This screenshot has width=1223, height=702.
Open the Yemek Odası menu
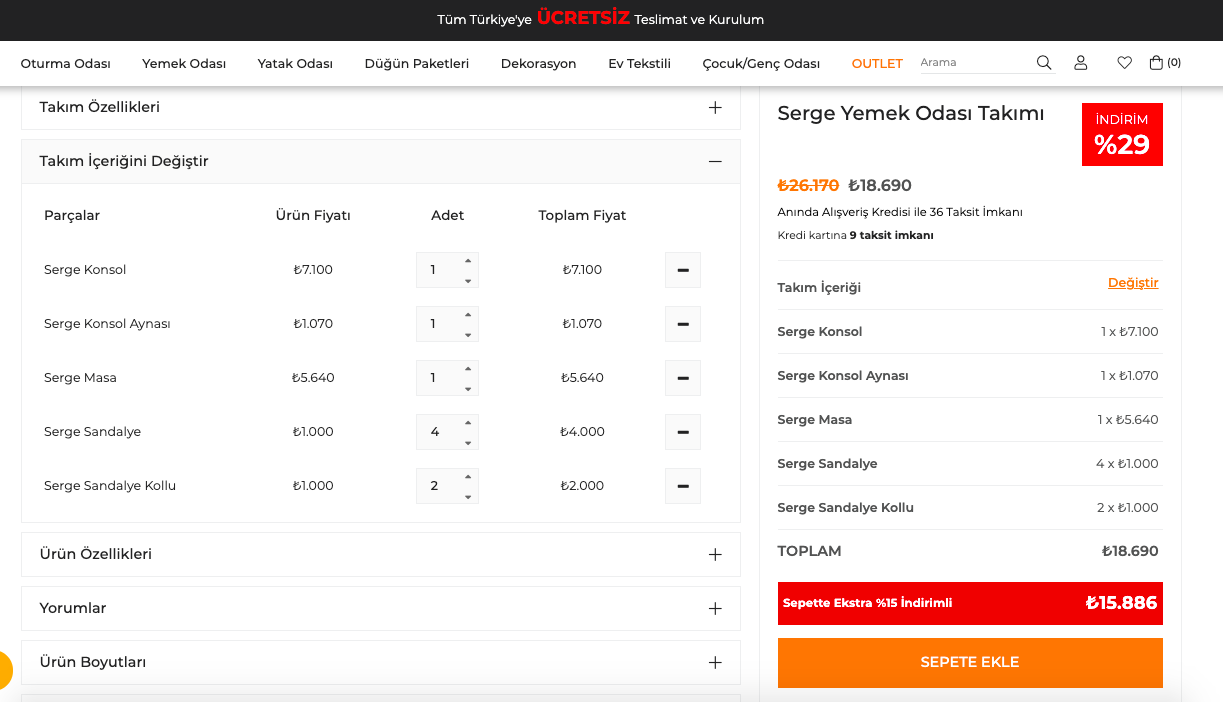184,63
